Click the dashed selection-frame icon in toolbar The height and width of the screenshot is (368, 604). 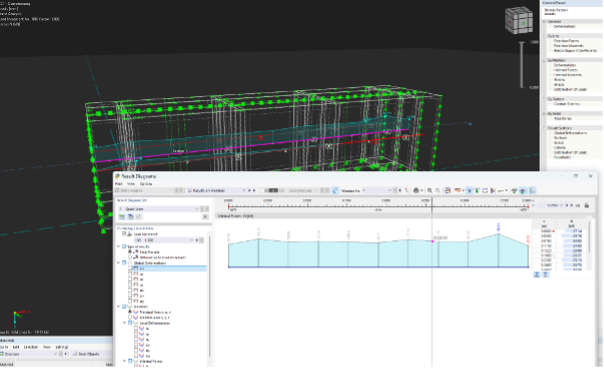(485, 190)
